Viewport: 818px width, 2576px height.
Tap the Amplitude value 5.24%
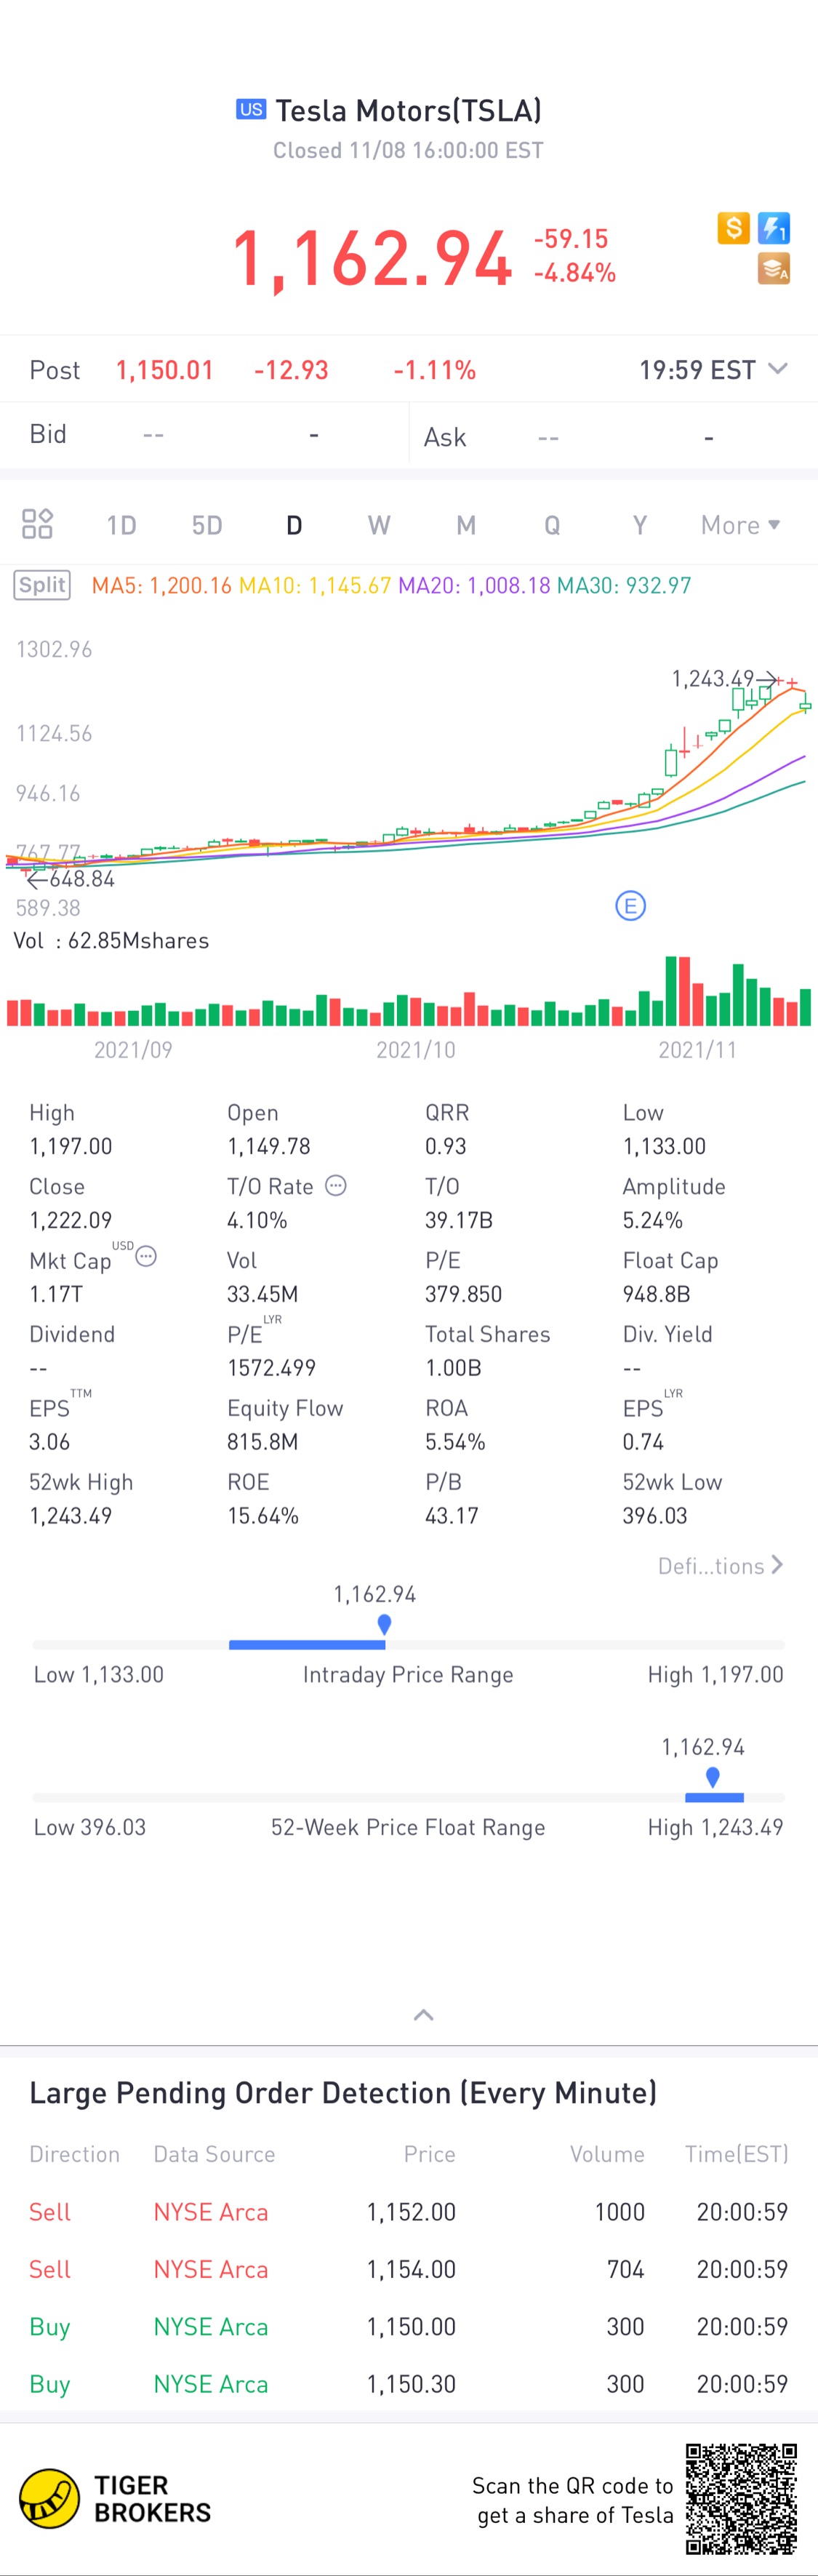tap(653, 1220)
